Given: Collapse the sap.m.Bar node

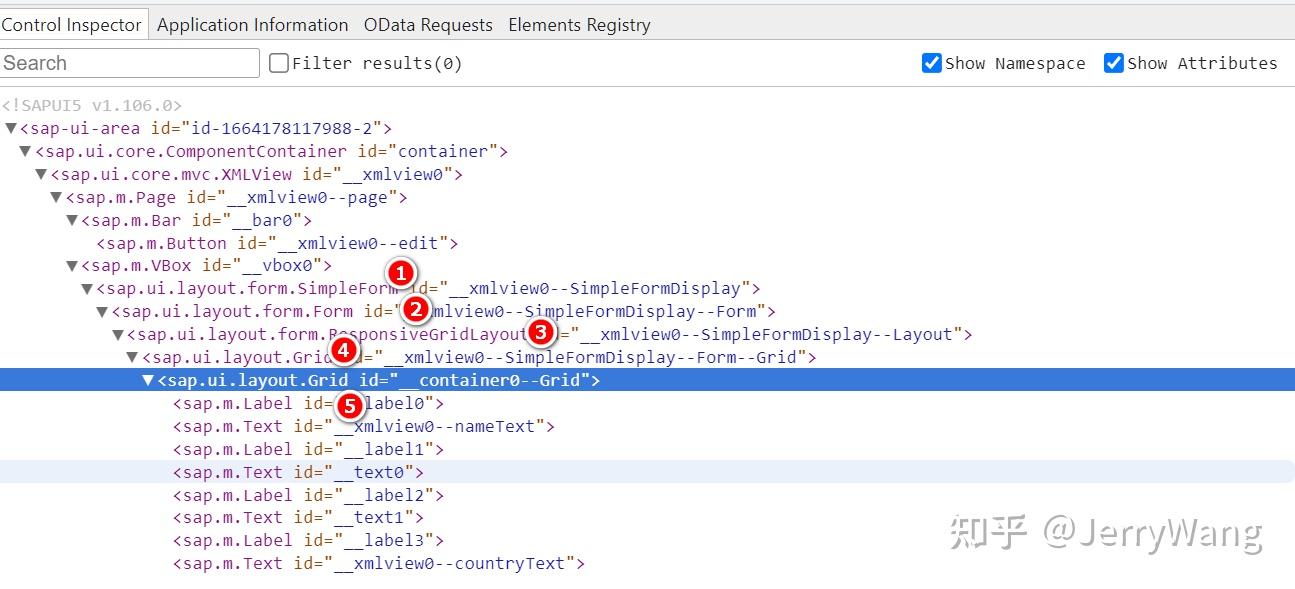Looking at the screenshot, I should coord(71,220).
